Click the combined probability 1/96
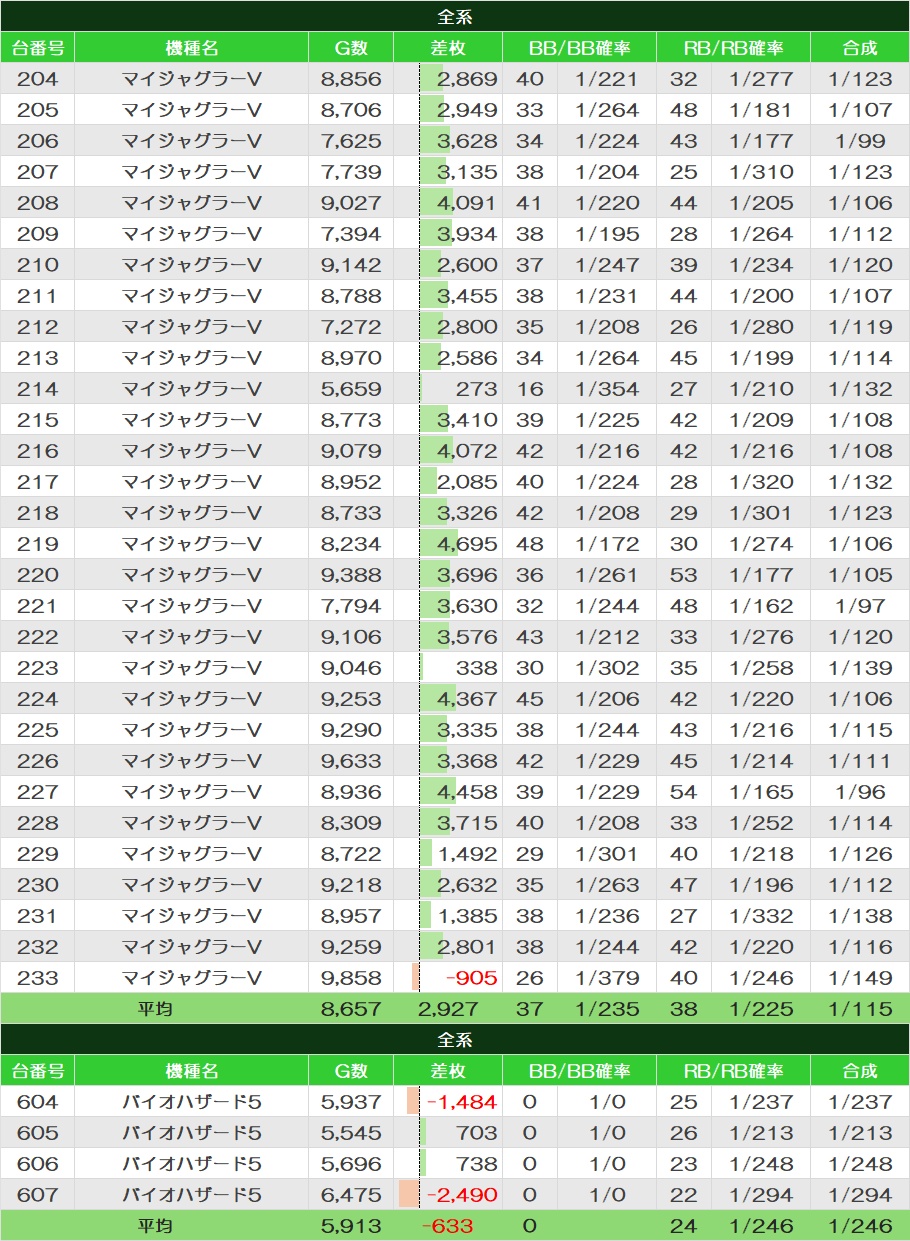This screenshot has height=1241, width=910. (860, 792)
